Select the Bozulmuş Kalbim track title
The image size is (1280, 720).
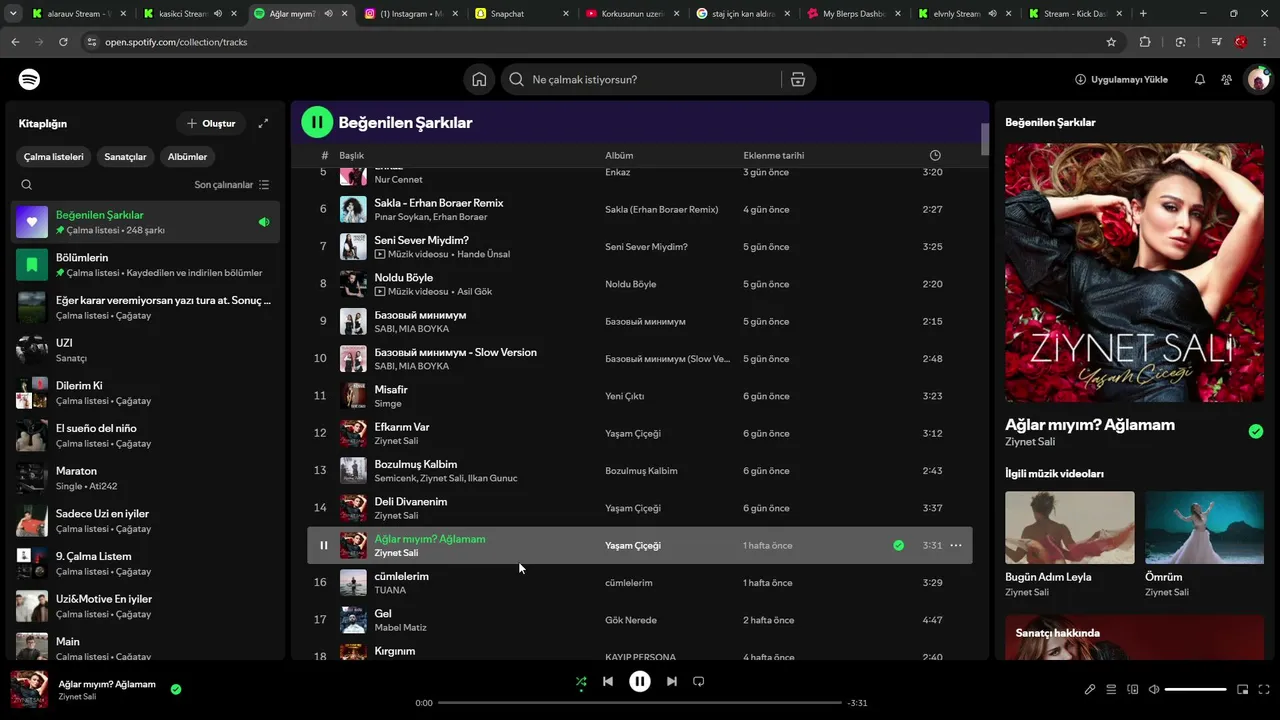pos(416,464)
